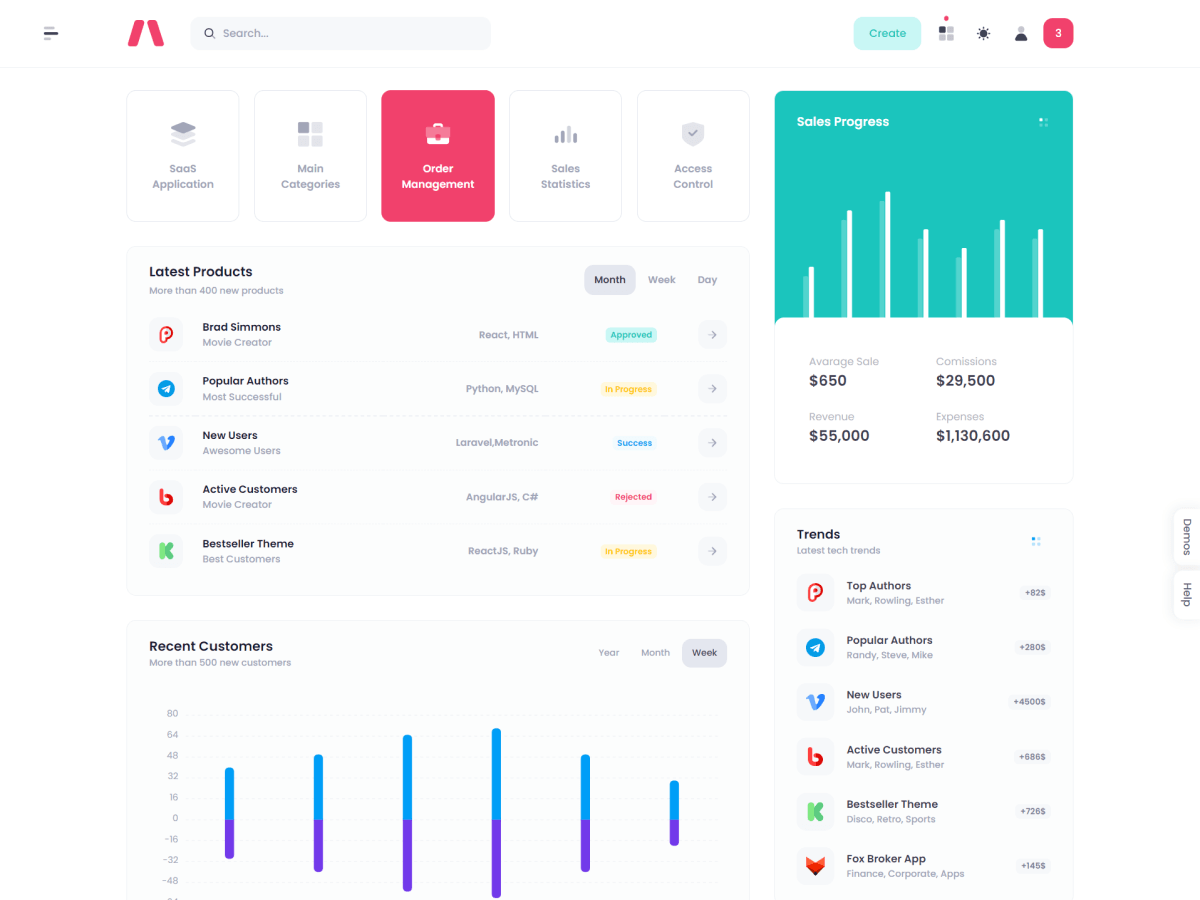The width and height of the screenshot is (1200, 900).
Task: Open the user profile icon
Action: click(x=1021, y=33)
